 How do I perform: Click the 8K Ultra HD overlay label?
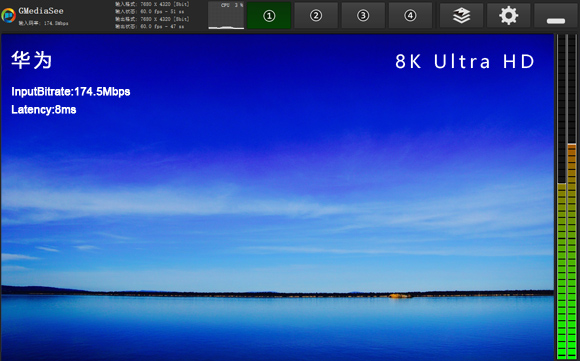point(465,61)
